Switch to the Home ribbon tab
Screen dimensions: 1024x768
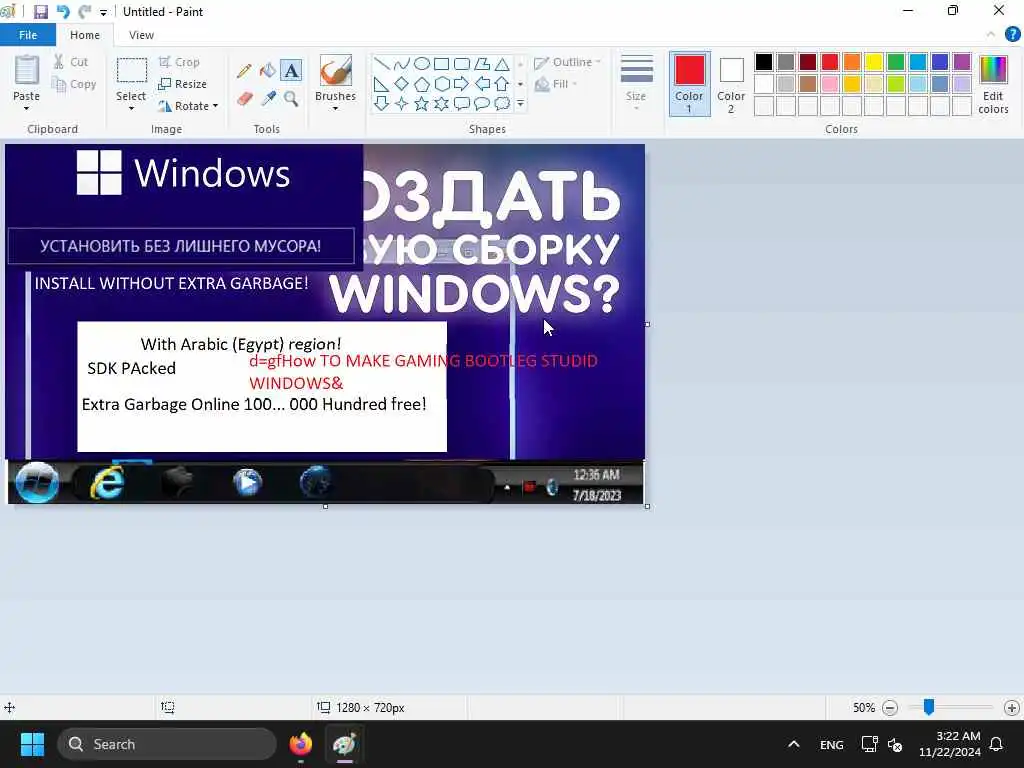point(85,35)
